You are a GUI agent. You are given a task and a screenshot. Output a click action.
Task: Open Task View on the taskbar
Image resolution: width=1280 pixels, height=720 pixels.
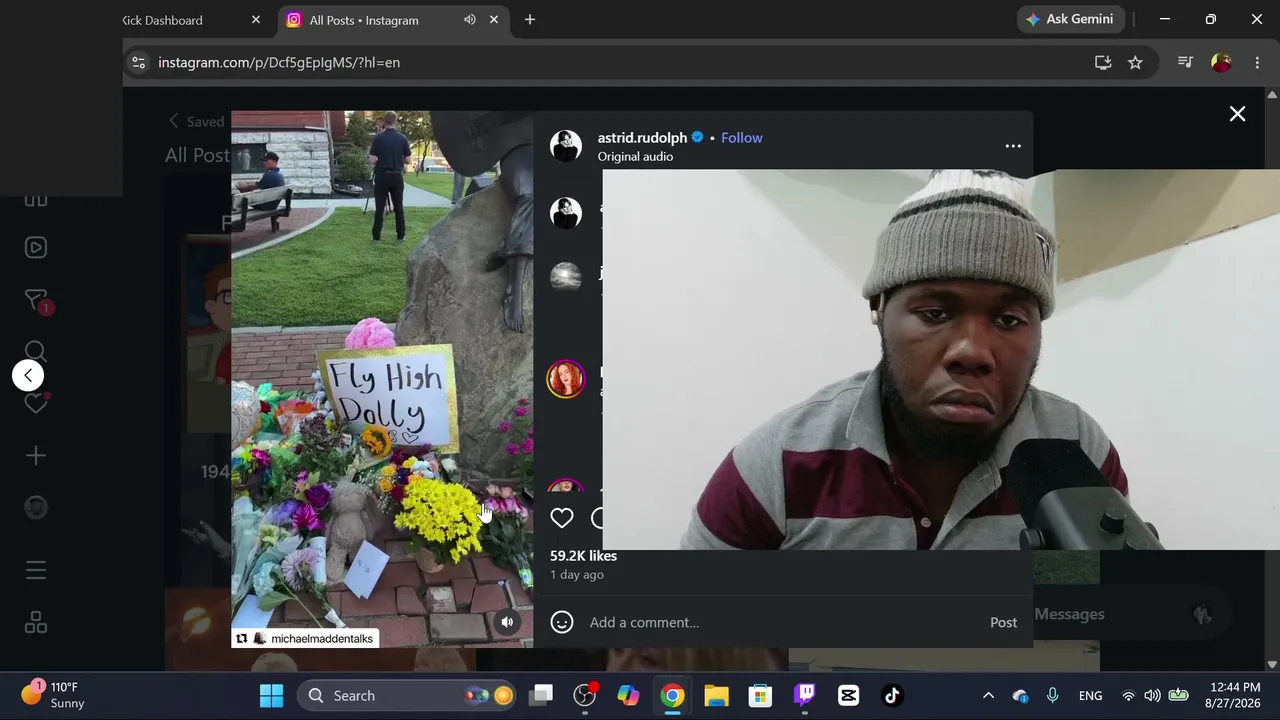coord(541,695)
